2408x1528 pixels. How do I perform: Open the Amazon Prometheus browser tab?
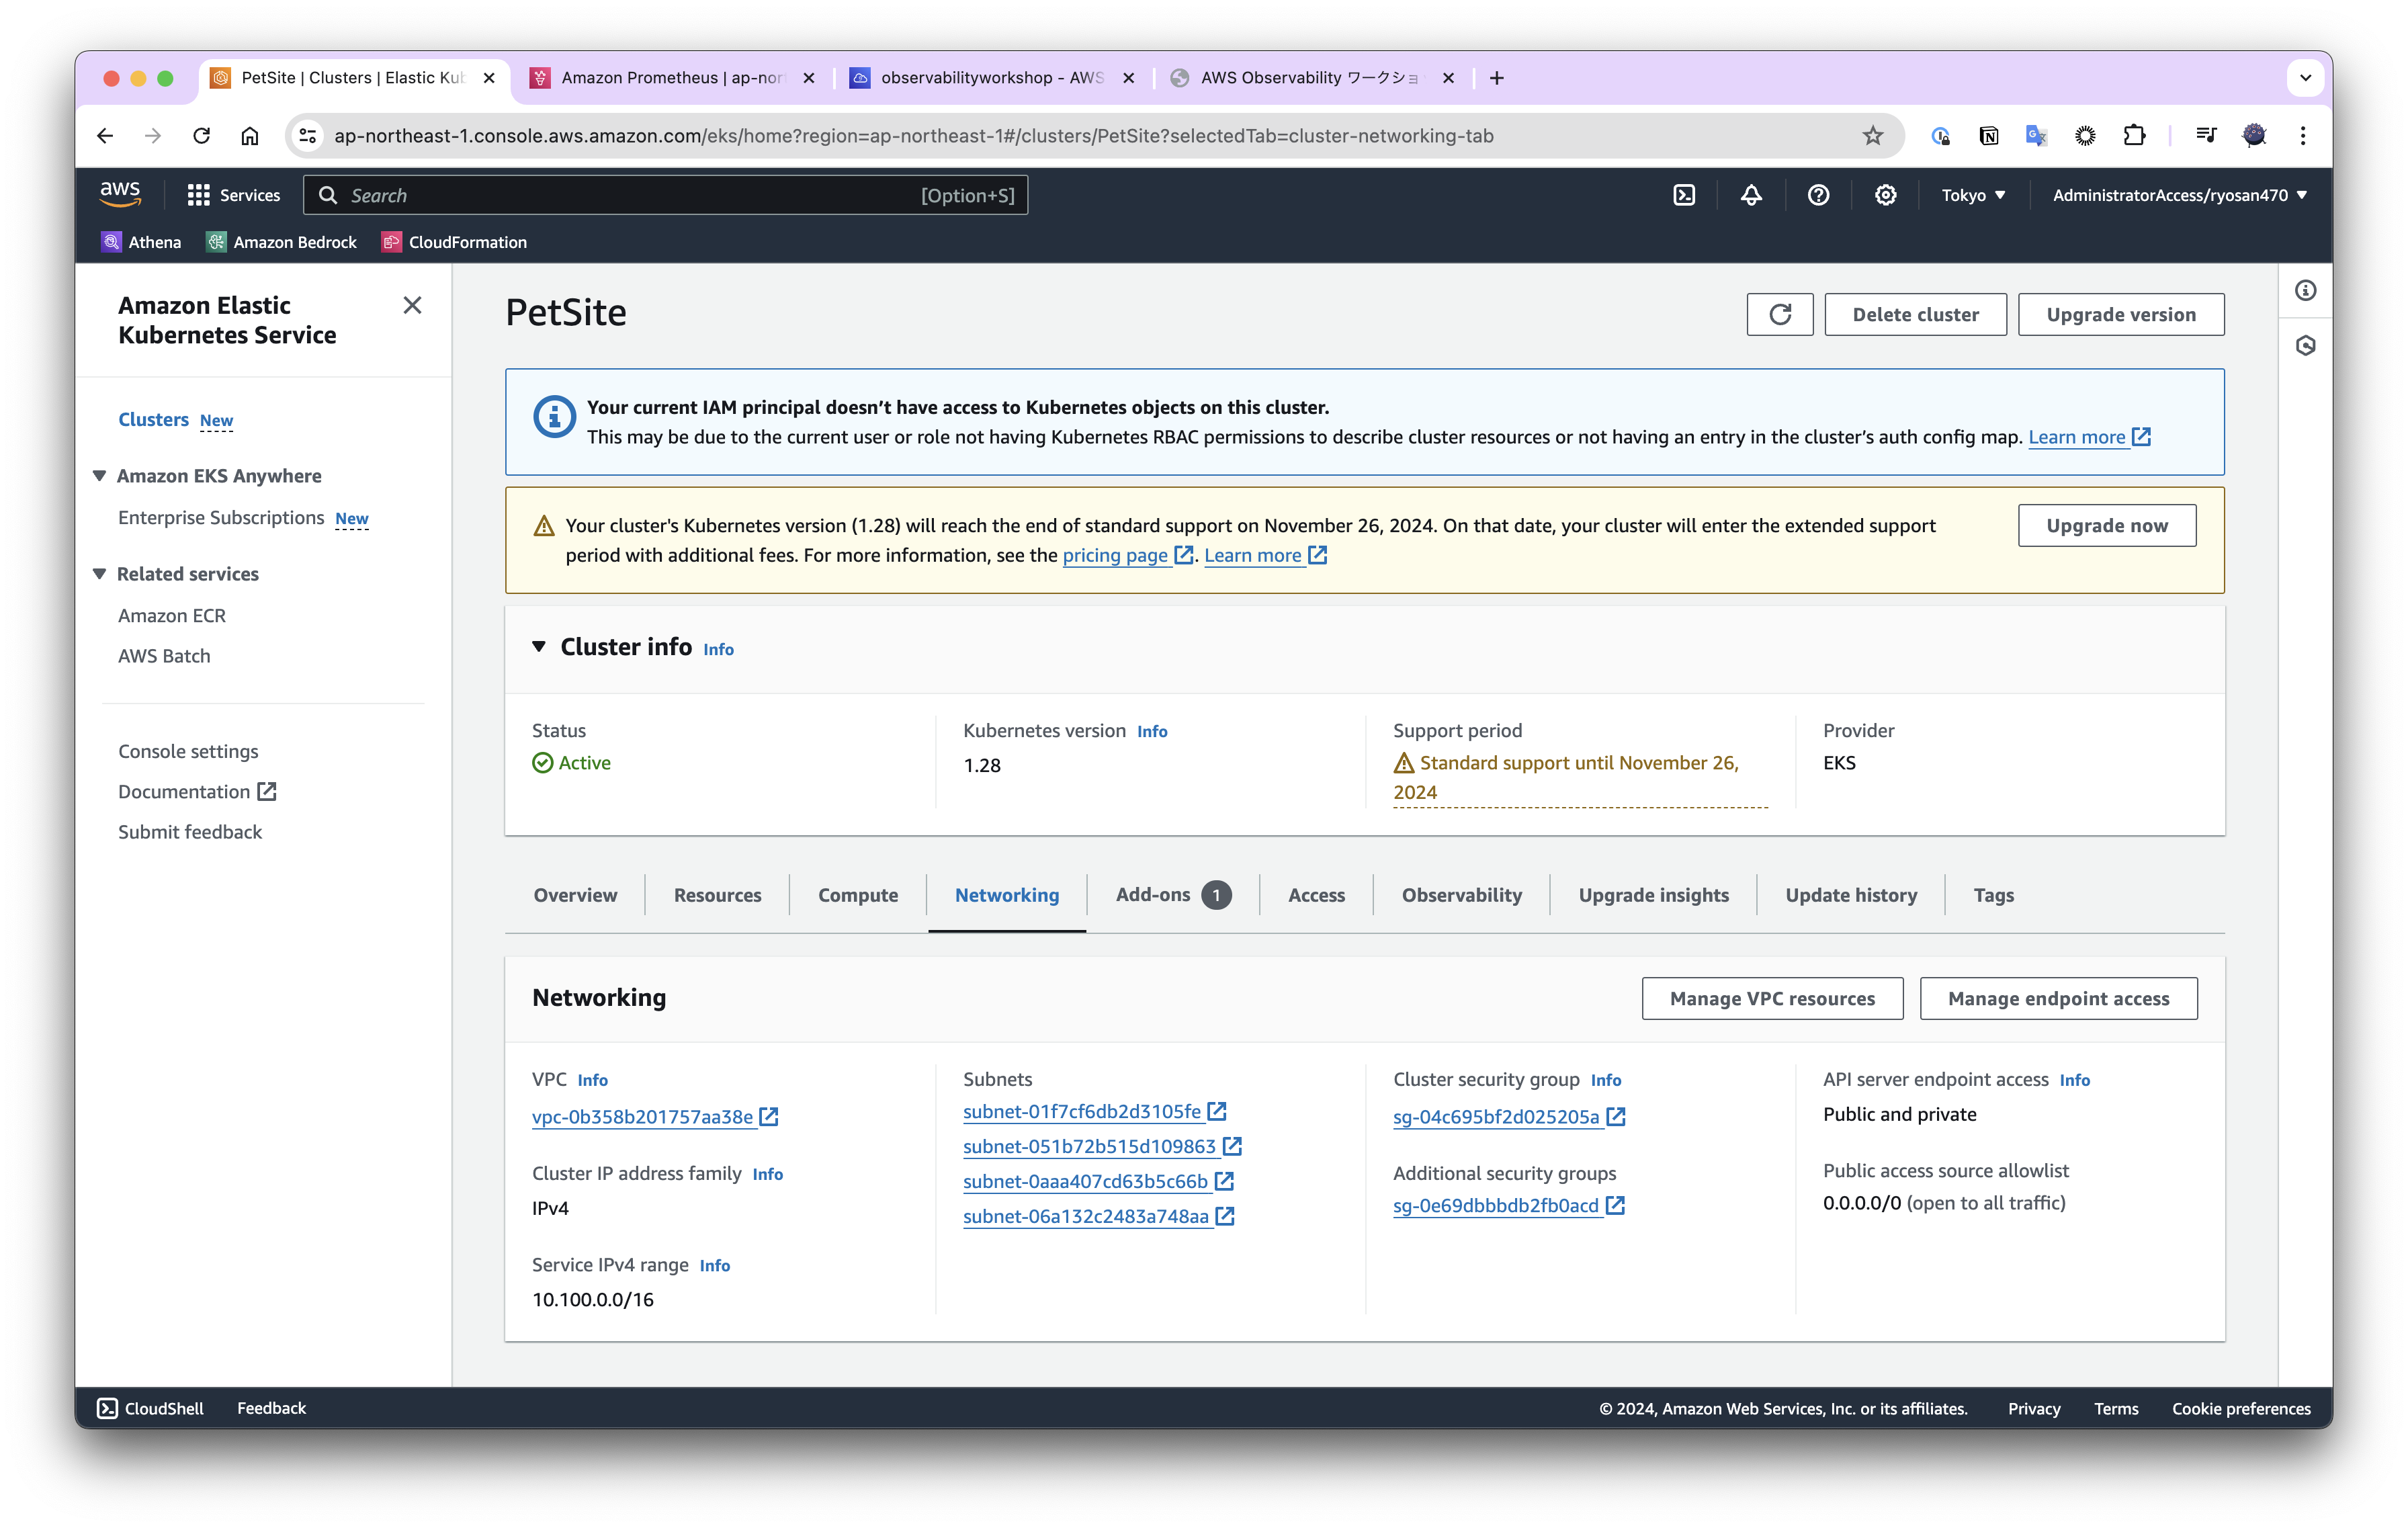672,78
